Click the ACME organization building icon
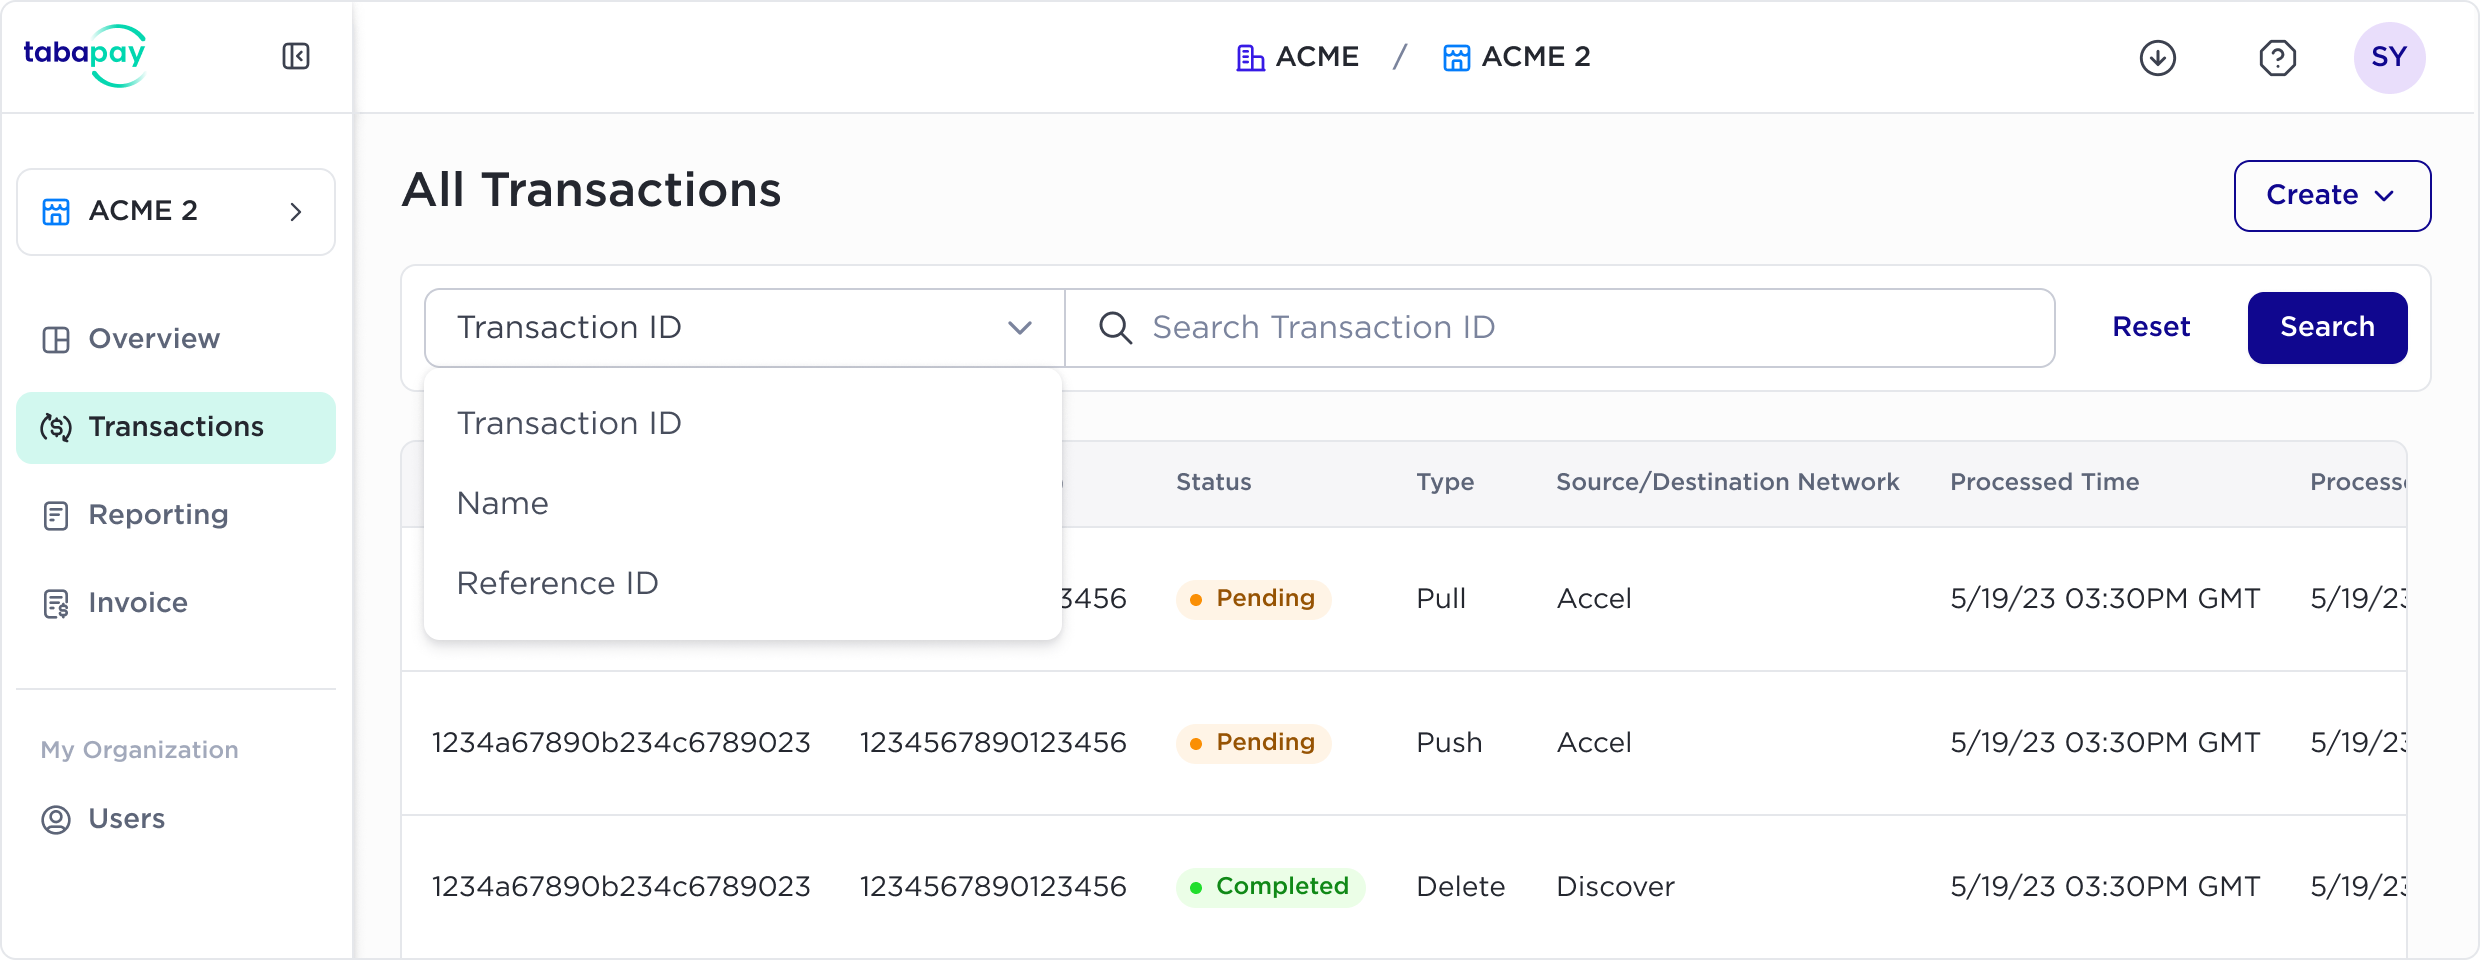This screenshot has height=960, width=2480. pyautogui.click(x=1249, y=57)
